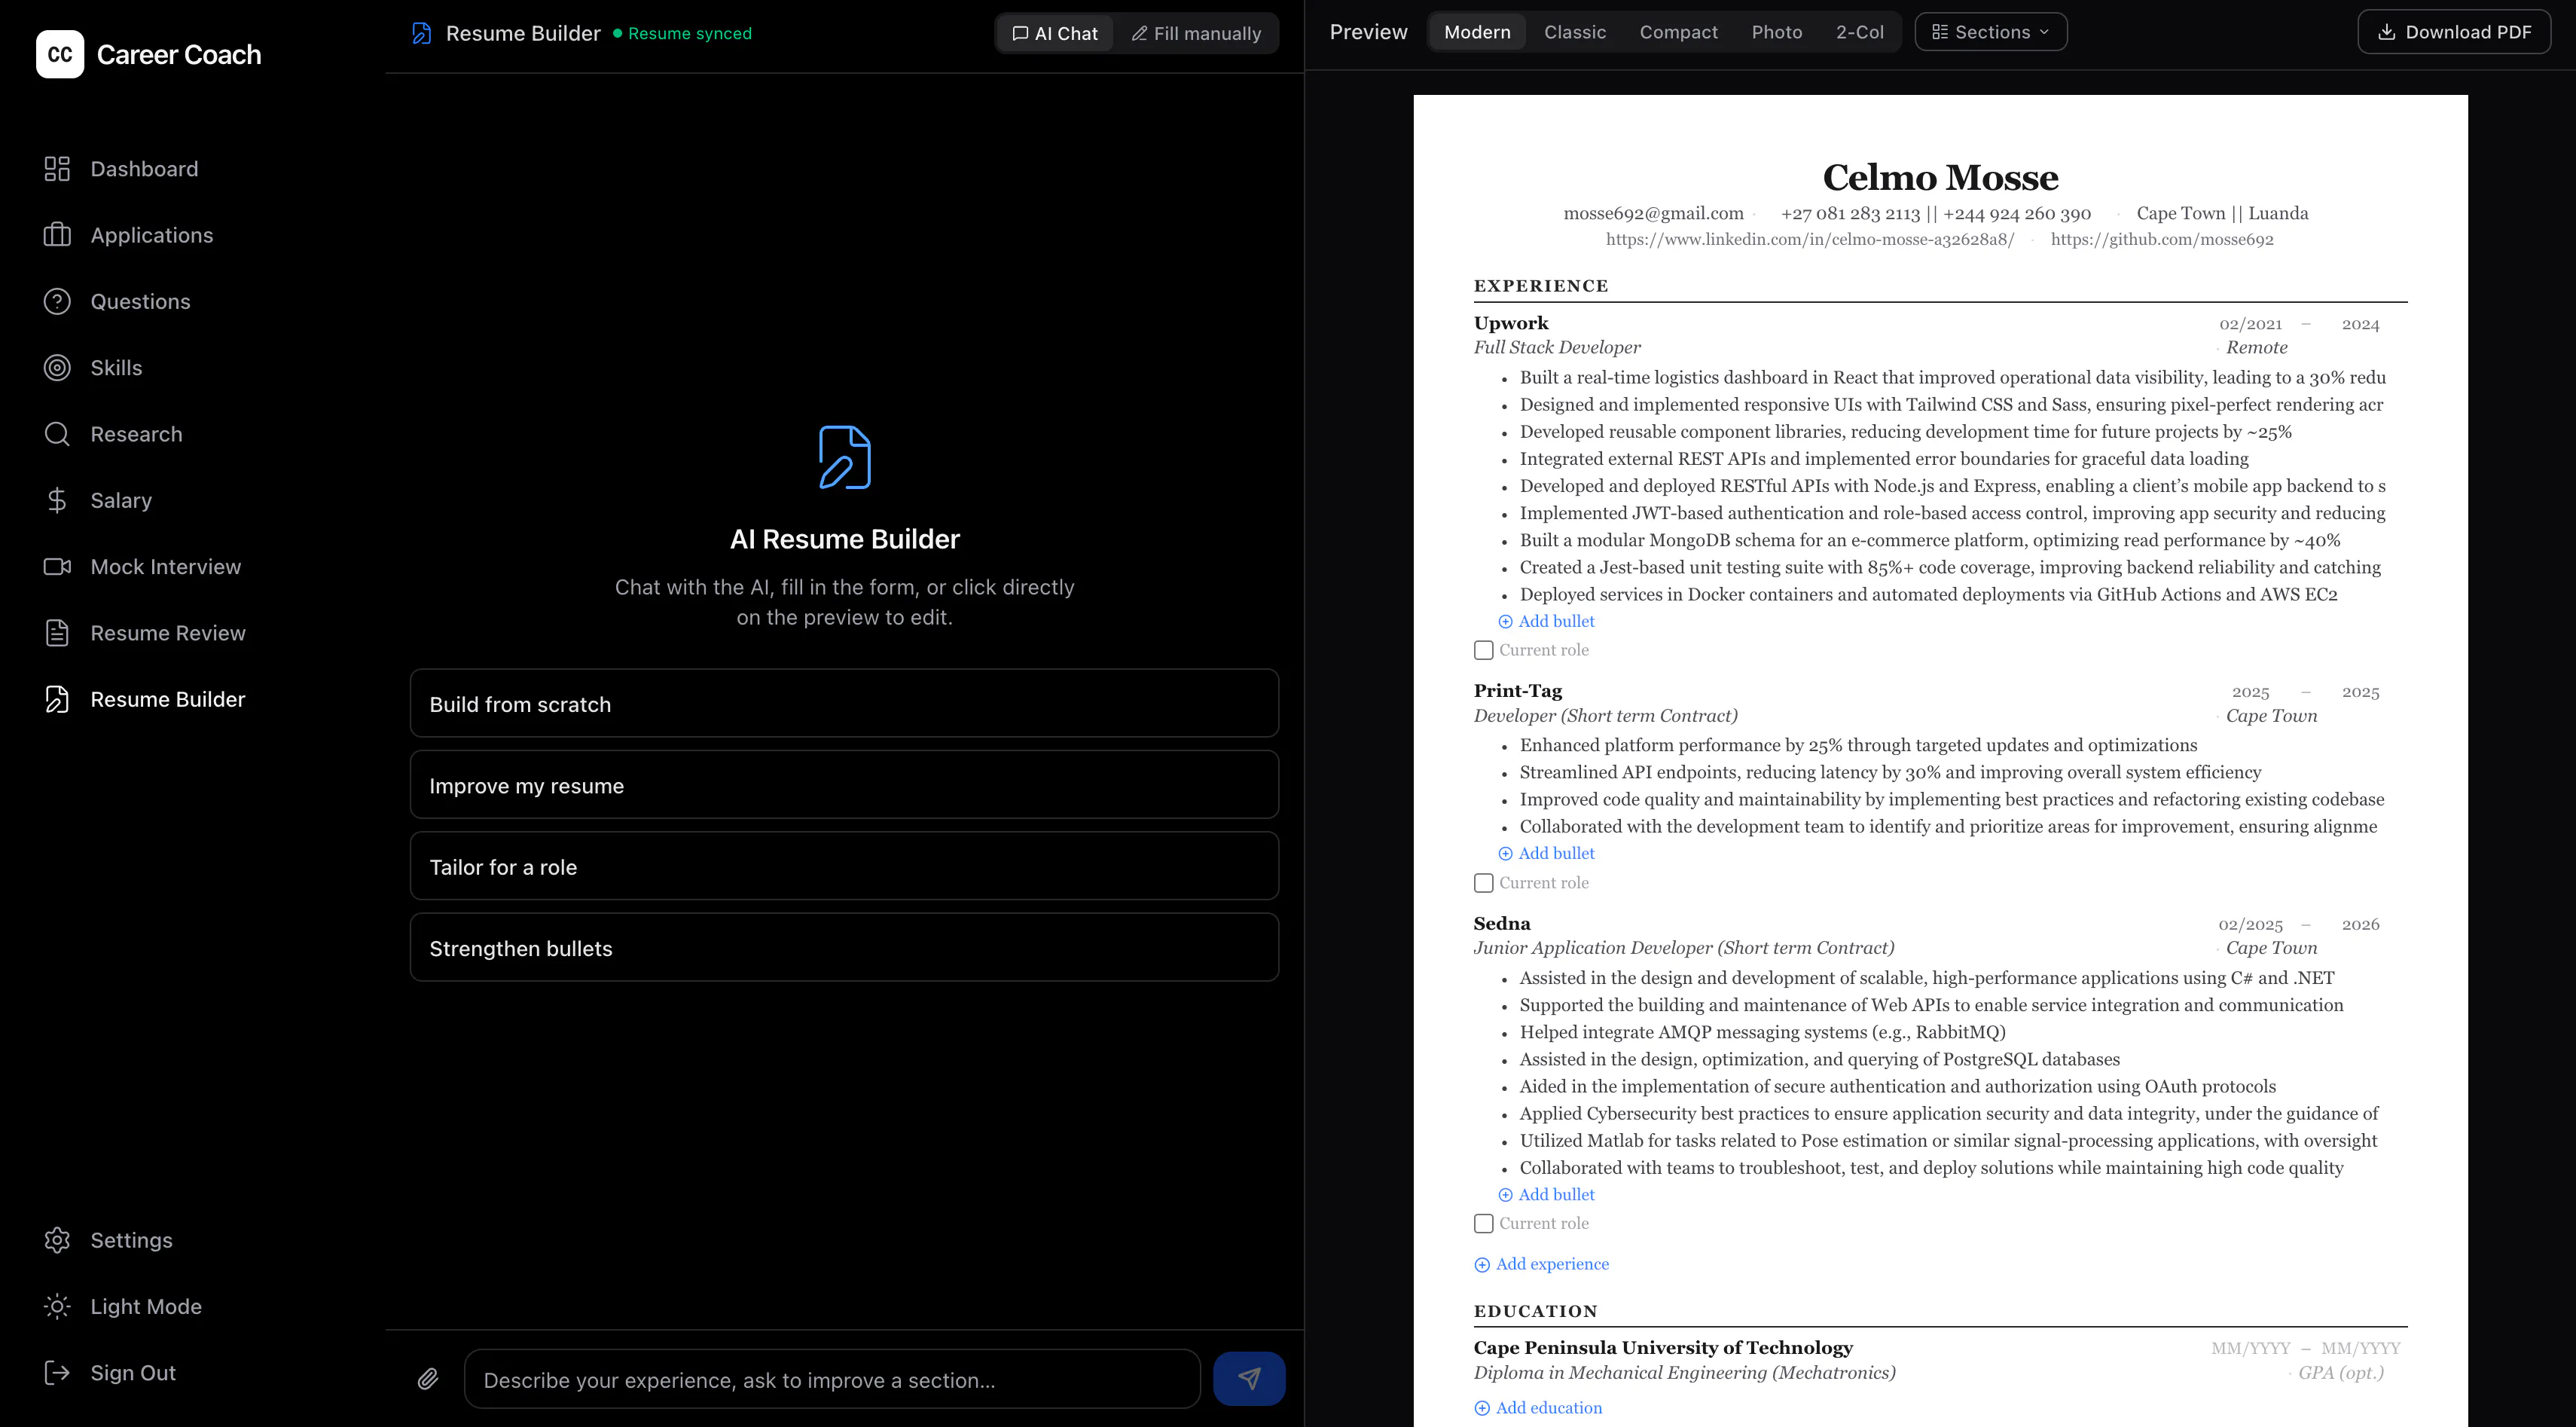This screenshot has width=2576, height=1427.
Task: Select the 2-Col template tab
Action: click(1859, 32)
